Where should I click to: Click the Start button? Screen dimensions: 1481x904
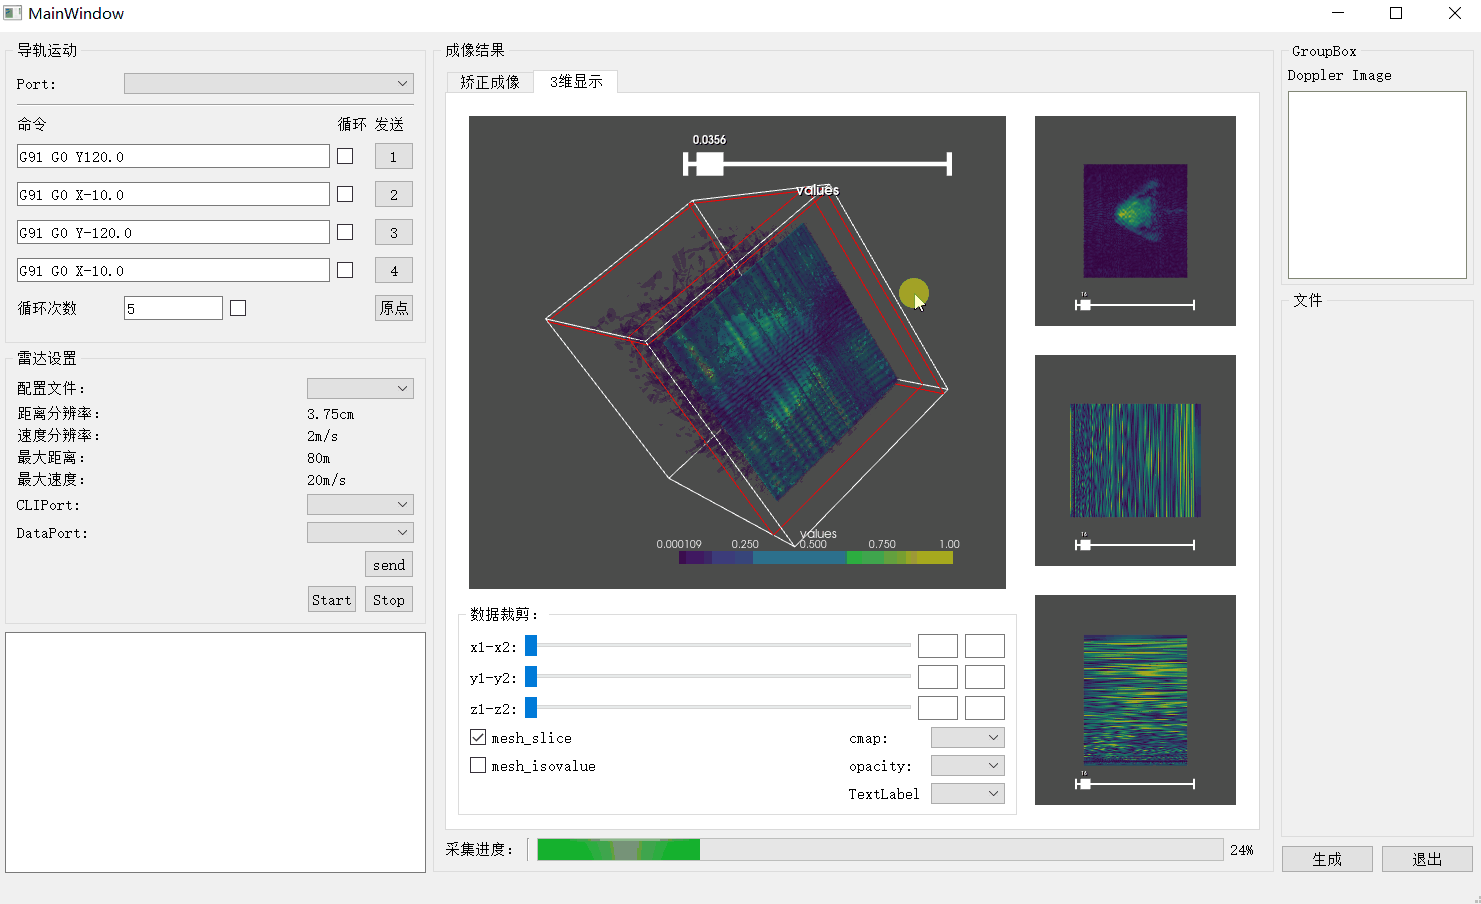[x=331, y=599]
